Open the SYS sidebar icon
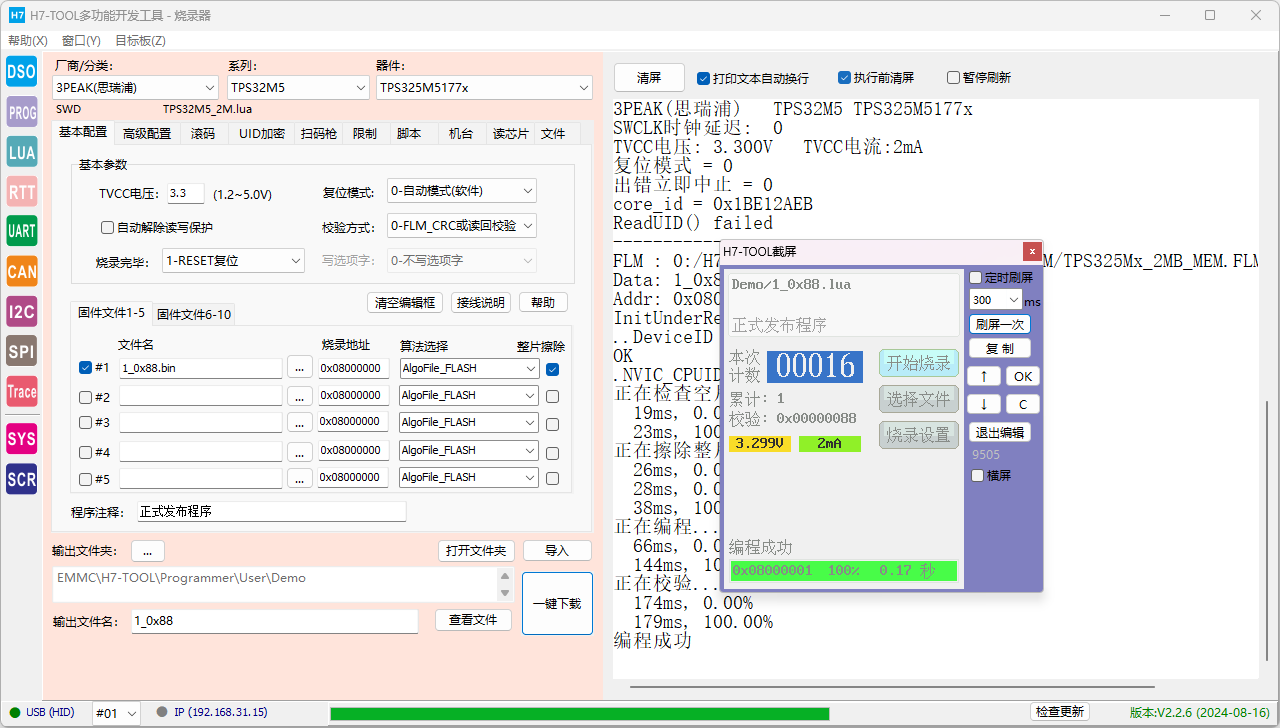 [x=21, y=439]
